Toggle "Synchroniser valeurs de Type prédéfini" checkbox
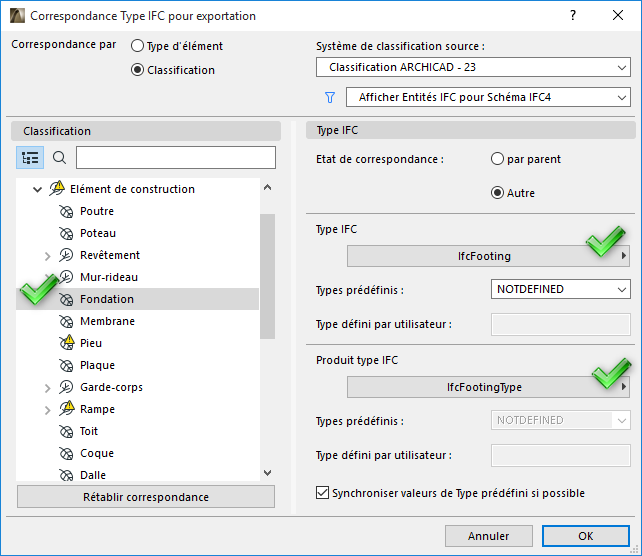642x556 pixels. pyautogui.click(x=322, y=493)
